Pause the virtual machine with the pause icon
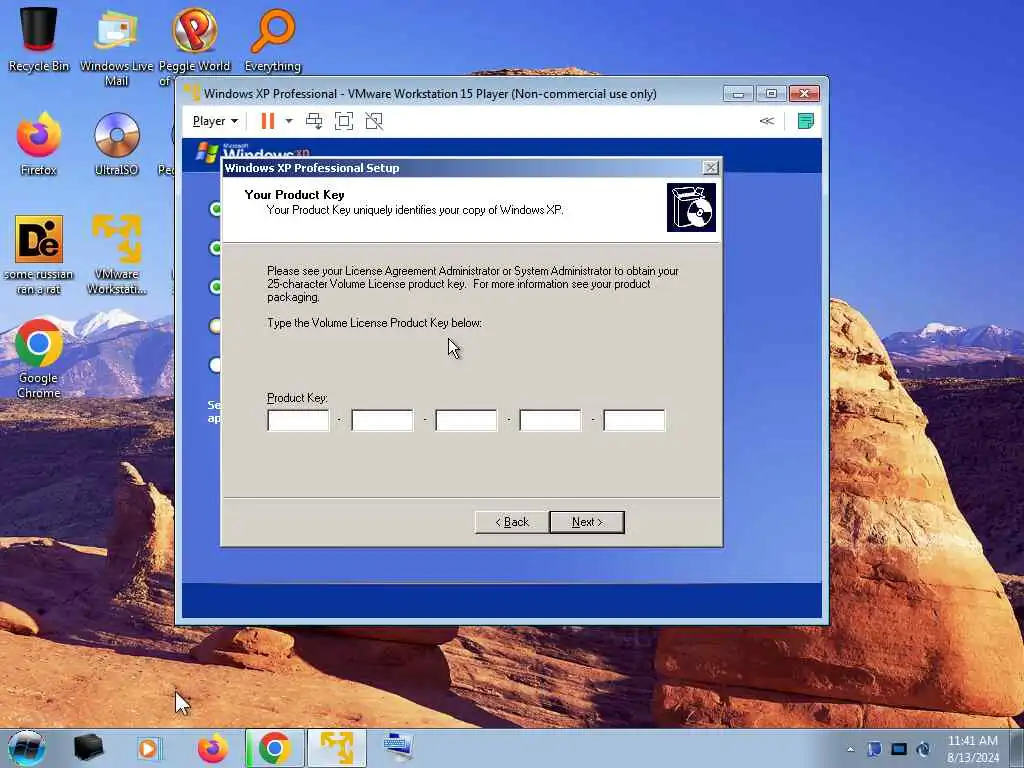 268,121
